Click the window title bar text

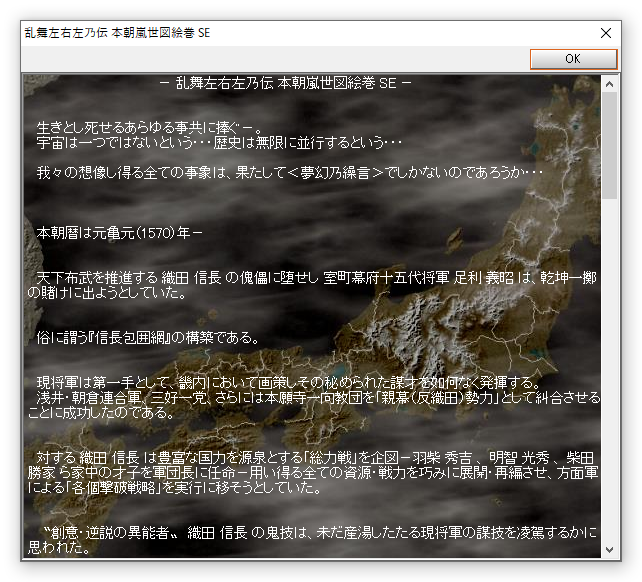click(x=116, y=33)
